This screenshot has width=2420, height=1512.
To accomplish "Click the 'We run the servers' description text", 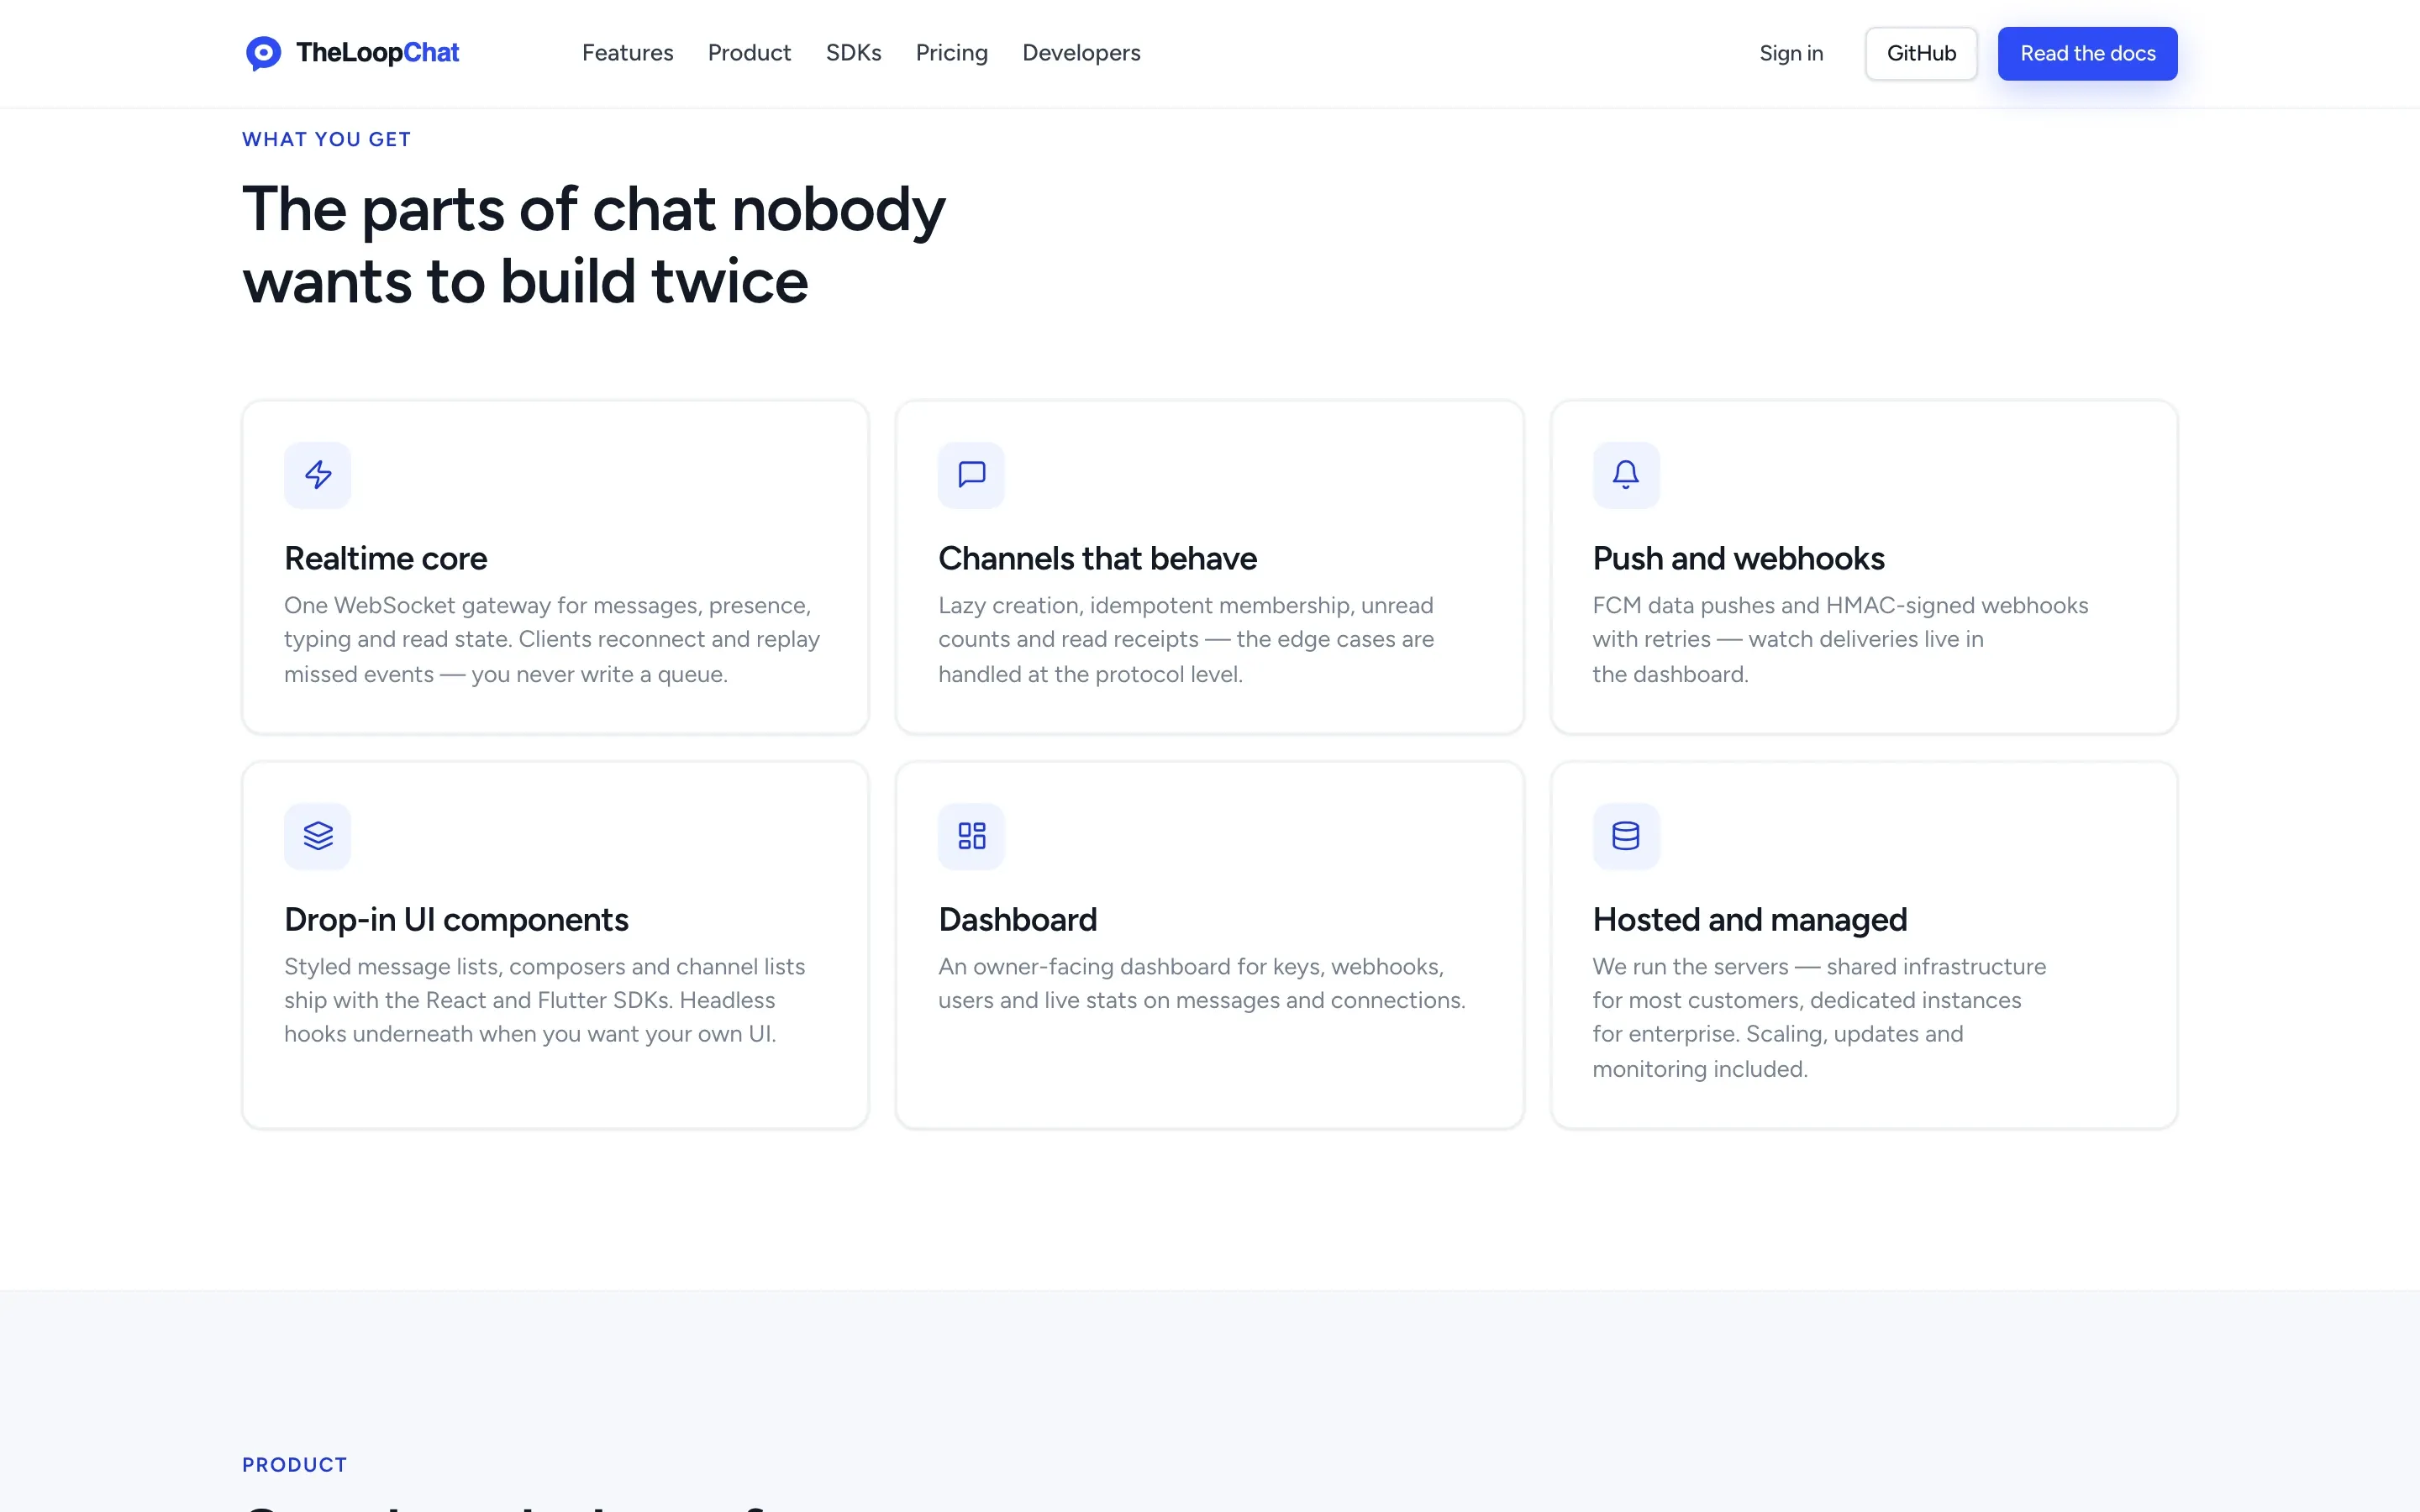I will pos(1819,1017).
